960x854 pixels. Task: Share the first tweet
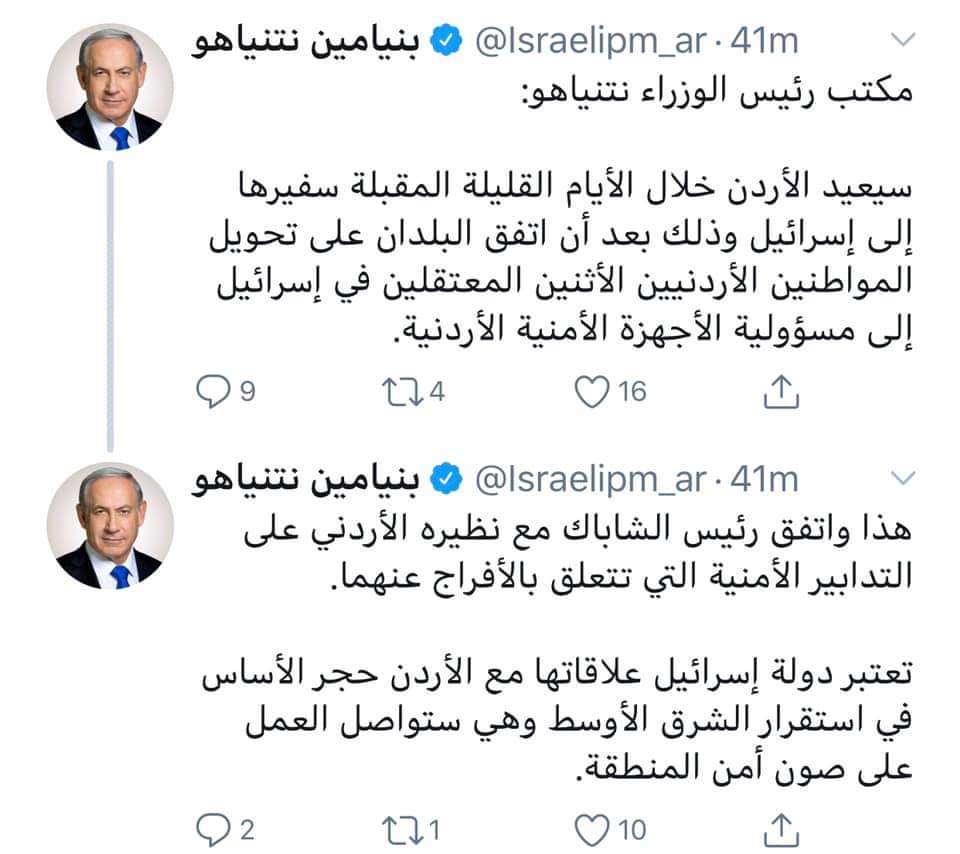coord(781,393)
